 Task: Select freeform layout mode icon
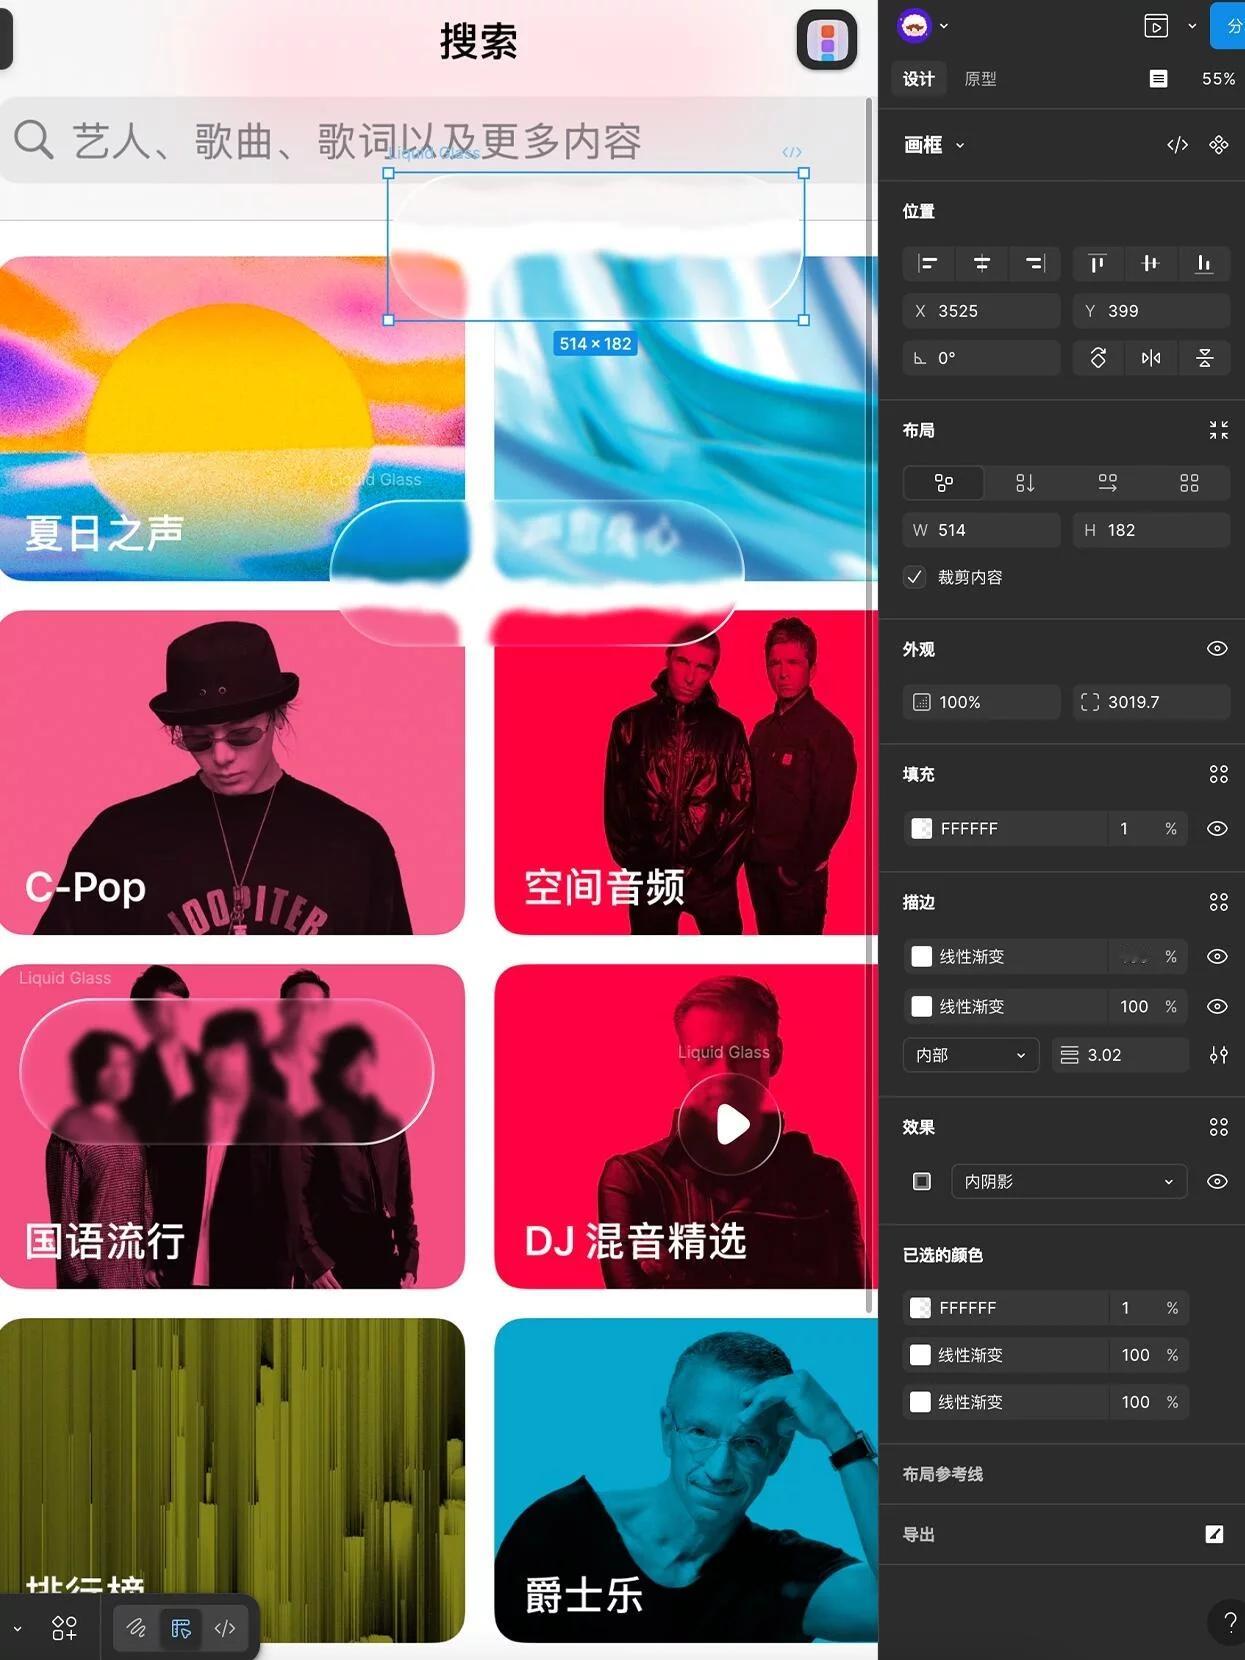pos(943,483)
